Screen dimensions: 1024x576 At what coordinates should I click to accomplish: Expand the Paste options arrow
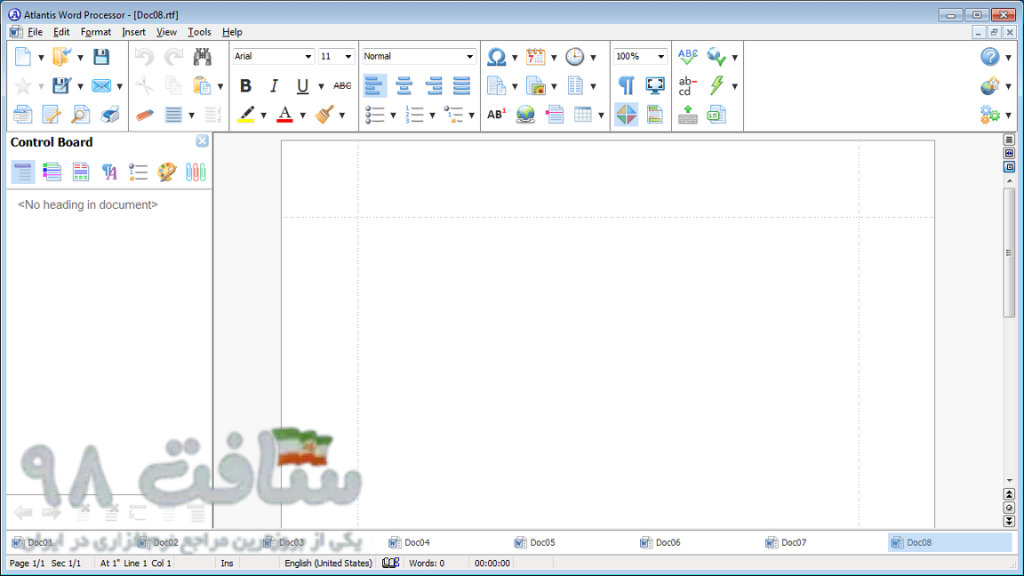[220, 86]
